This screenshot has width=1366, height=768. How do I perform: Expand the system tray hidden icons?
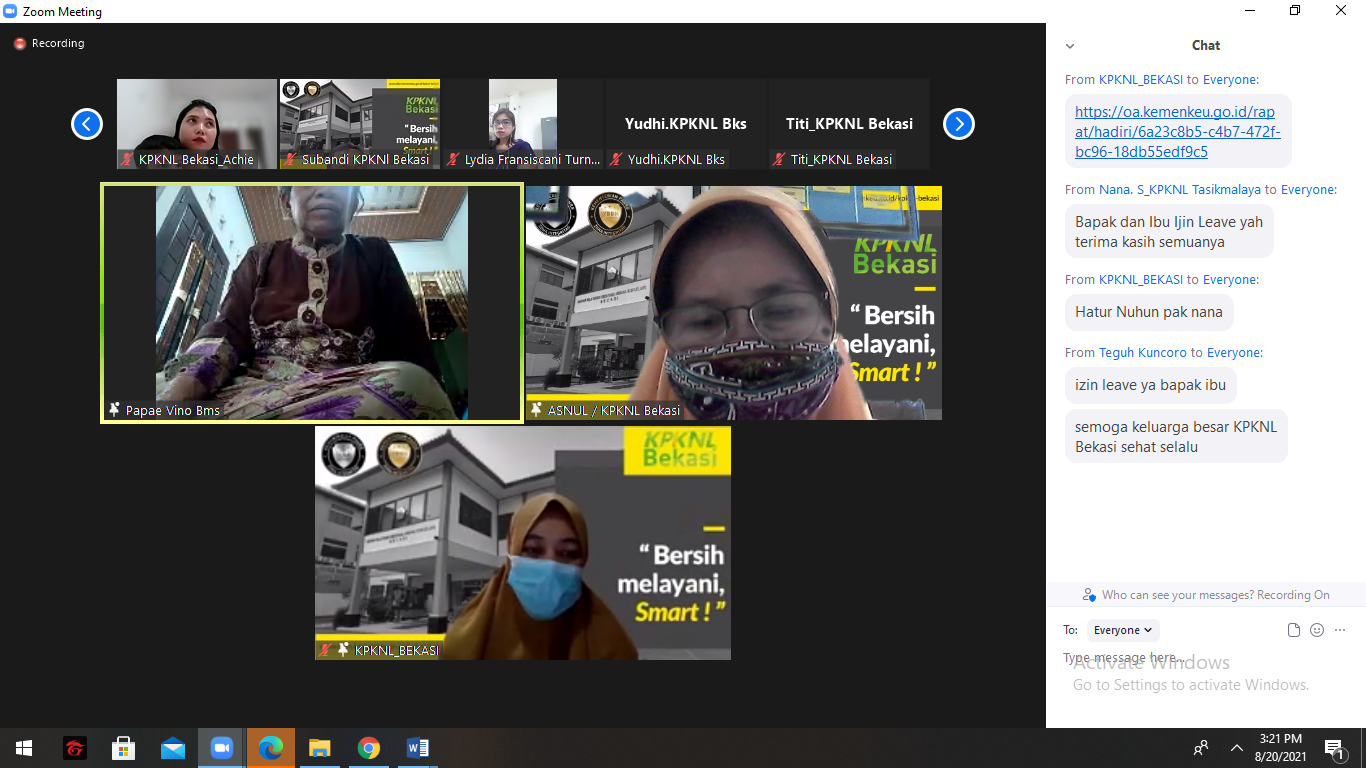(1237, 748)
